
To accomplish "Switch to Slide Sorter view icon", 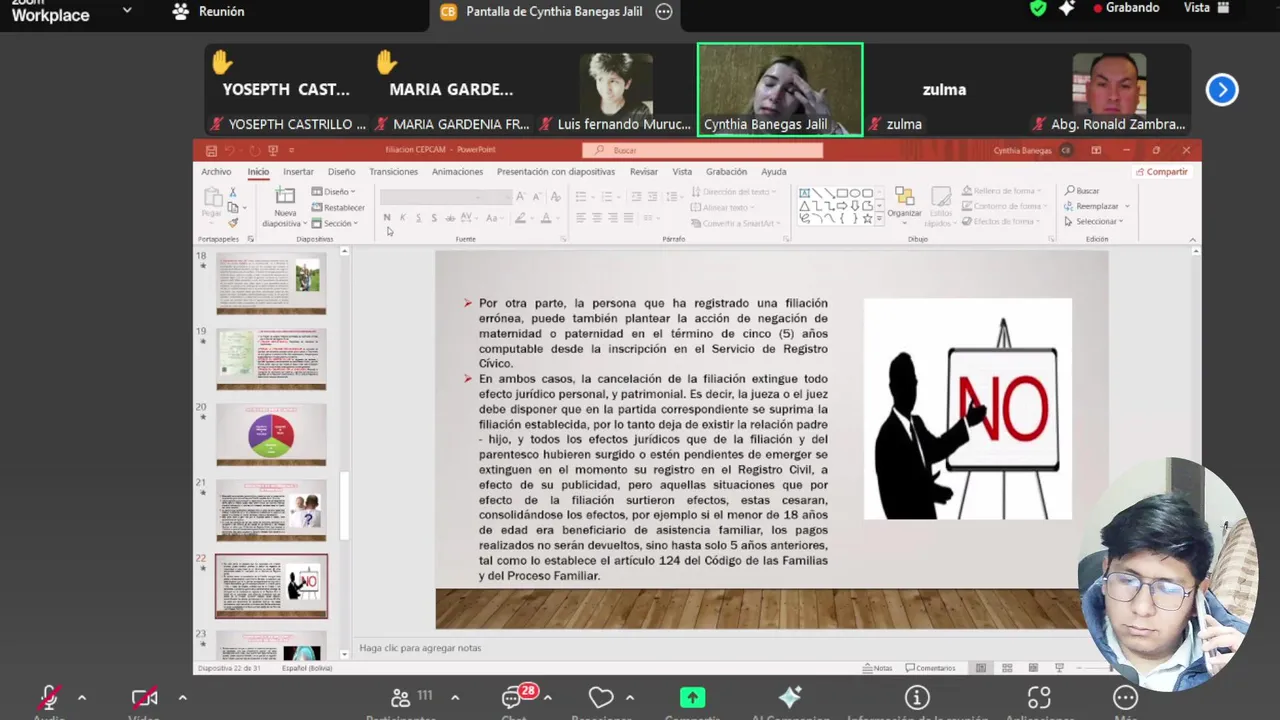I will tap(1007, 668).
